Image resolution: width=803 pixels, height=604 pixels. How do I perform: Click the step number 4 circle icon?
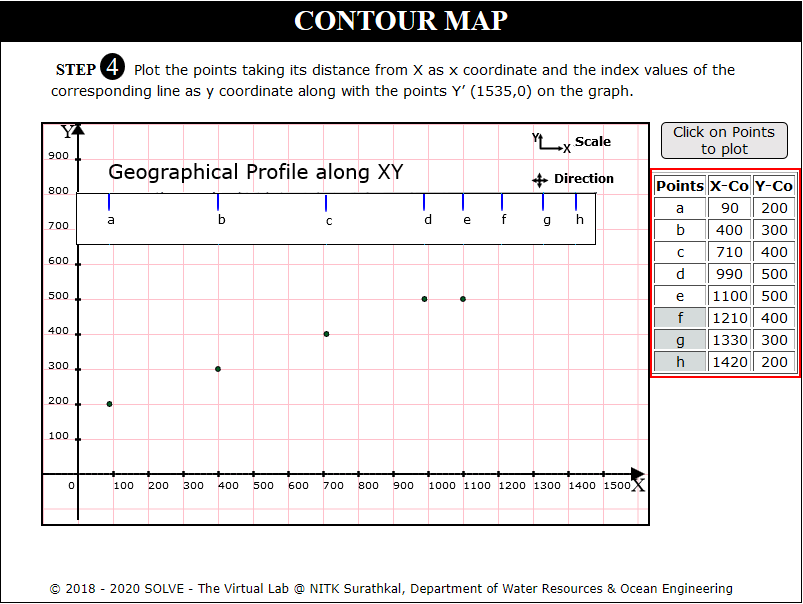click(x=113, y=69)
